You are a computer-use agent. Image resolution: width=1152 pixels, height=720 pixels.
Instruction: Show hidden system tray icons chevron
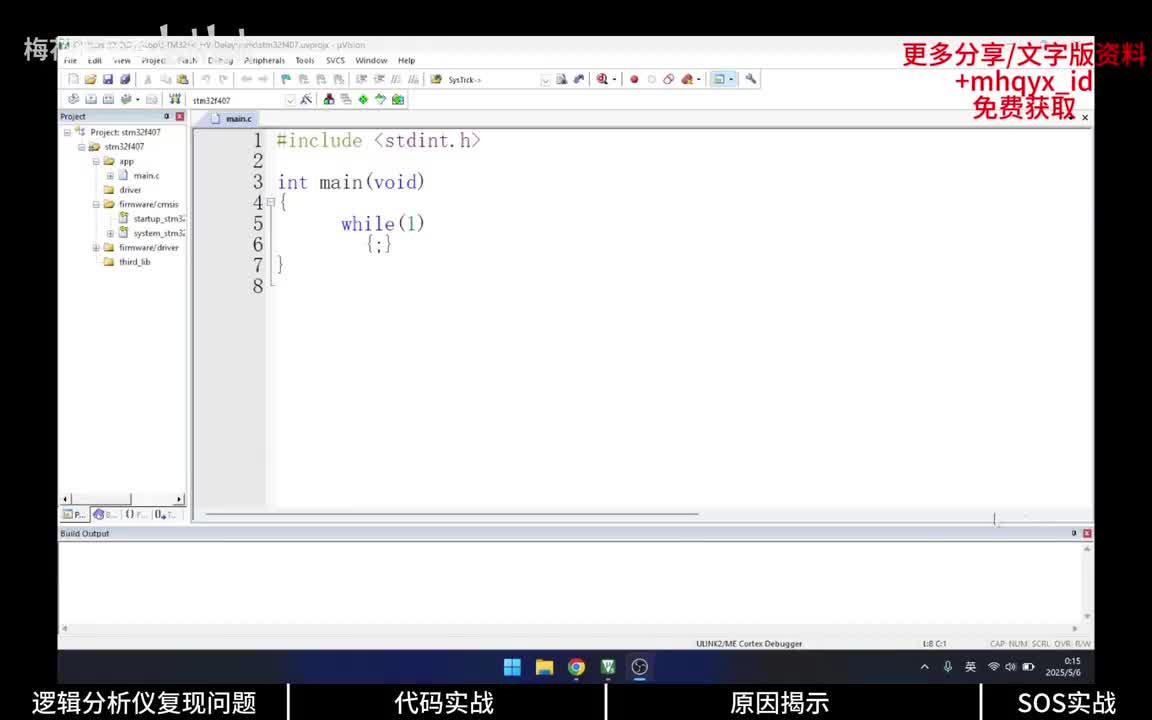924,667
